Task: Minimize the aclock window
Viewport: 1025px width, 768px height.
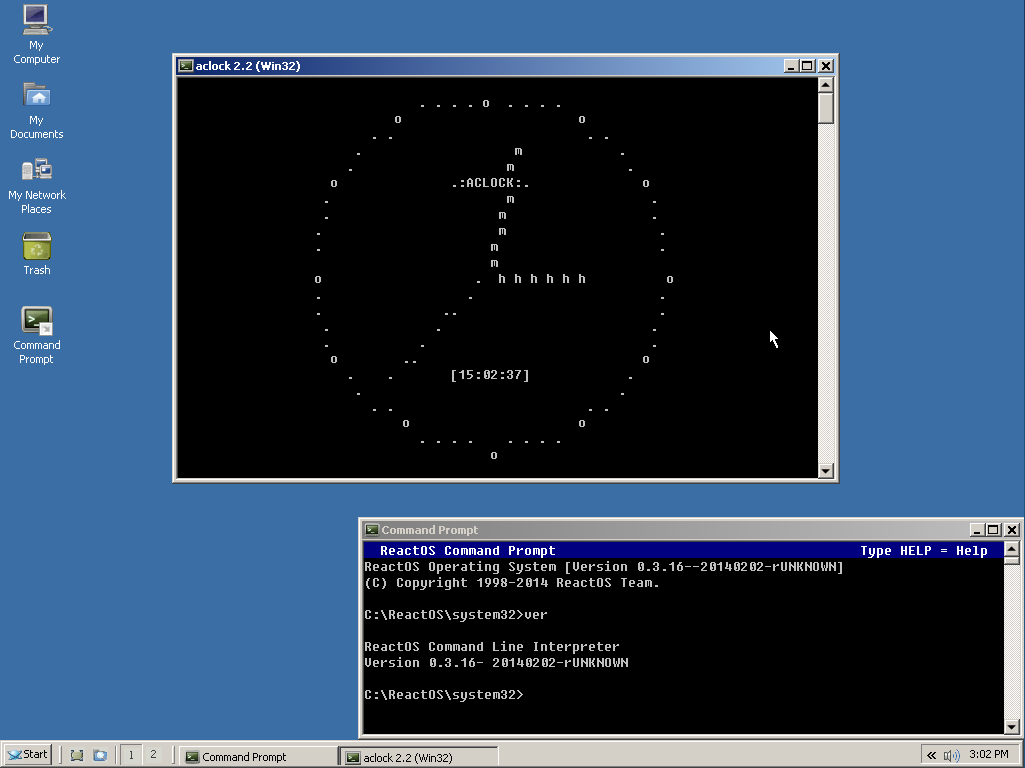Action: pyautogui.click(x=791, y=66)
